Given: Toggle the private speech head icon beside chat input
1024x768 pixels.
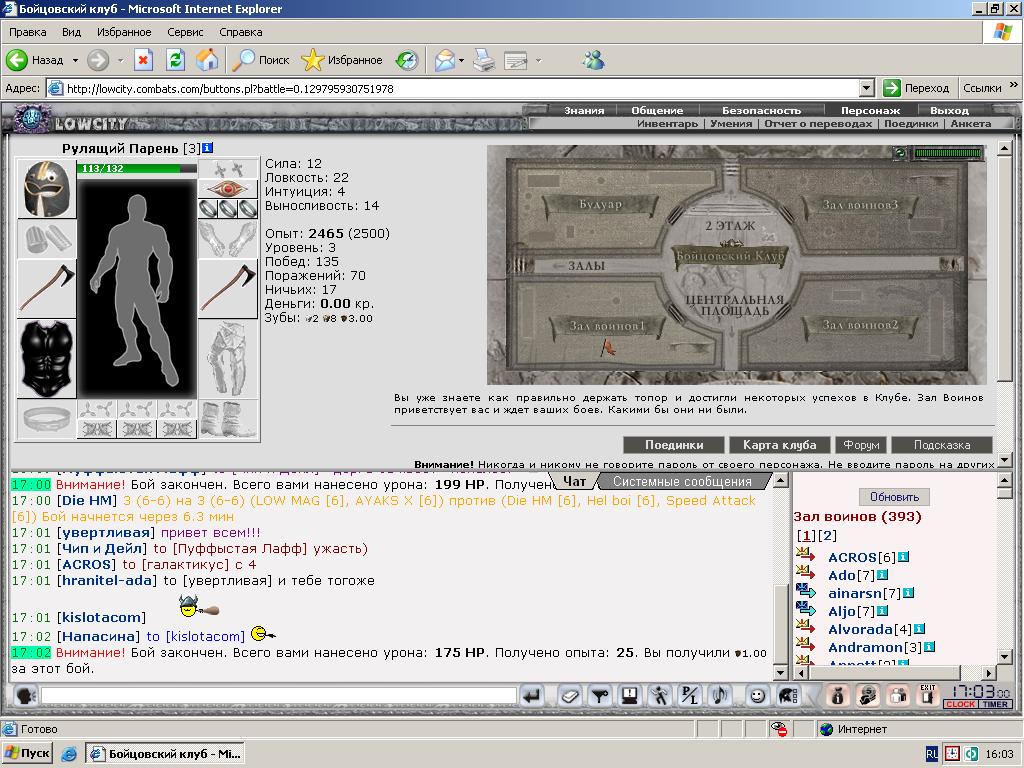Looking at the screenshot, I should click(25, 696).
